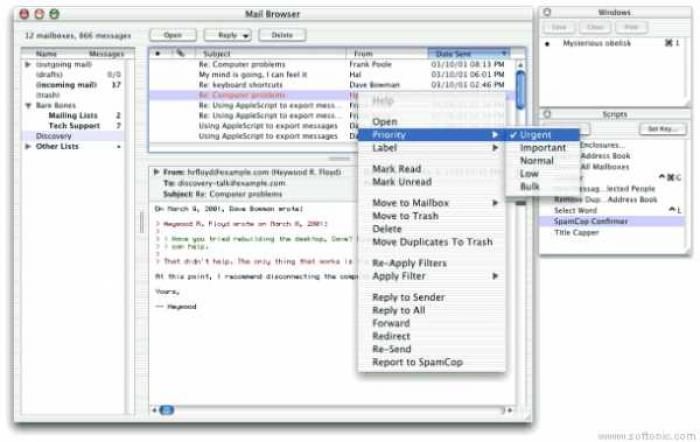This screenshot has height=442, width=700.
Task: Click the Scripts palette close circle
Action: 547,114
